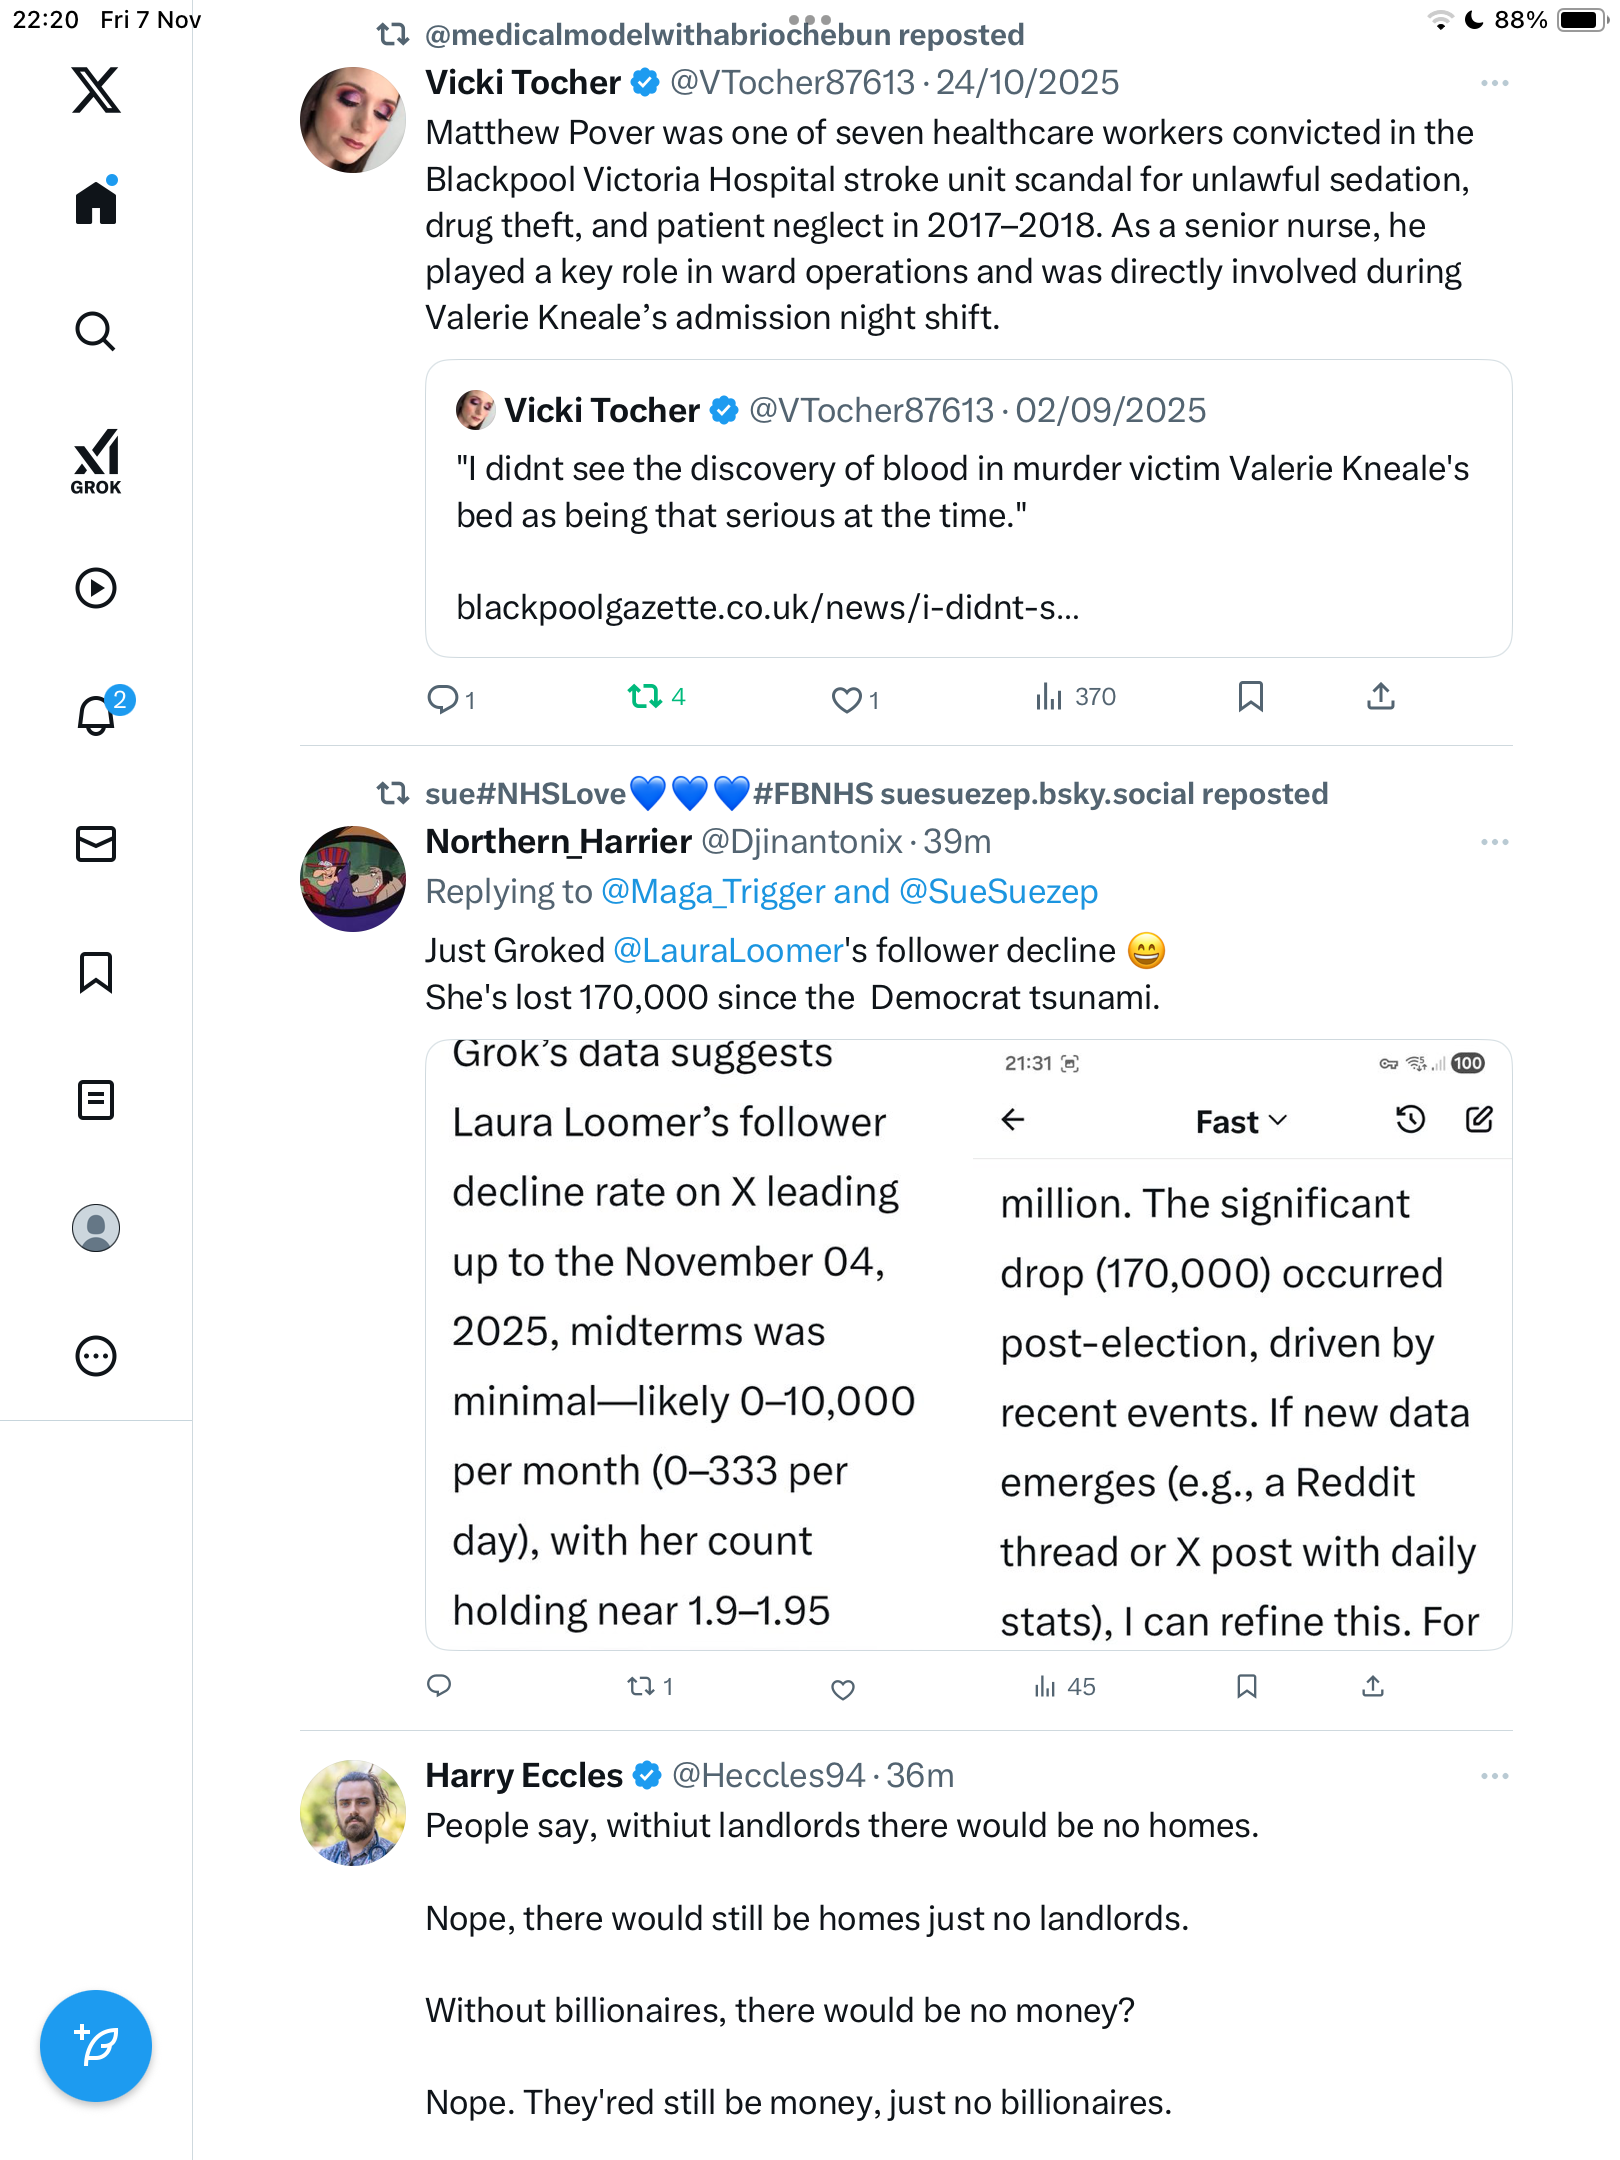Open the Lists icon in sidebar

click(x=96, y=1100)
